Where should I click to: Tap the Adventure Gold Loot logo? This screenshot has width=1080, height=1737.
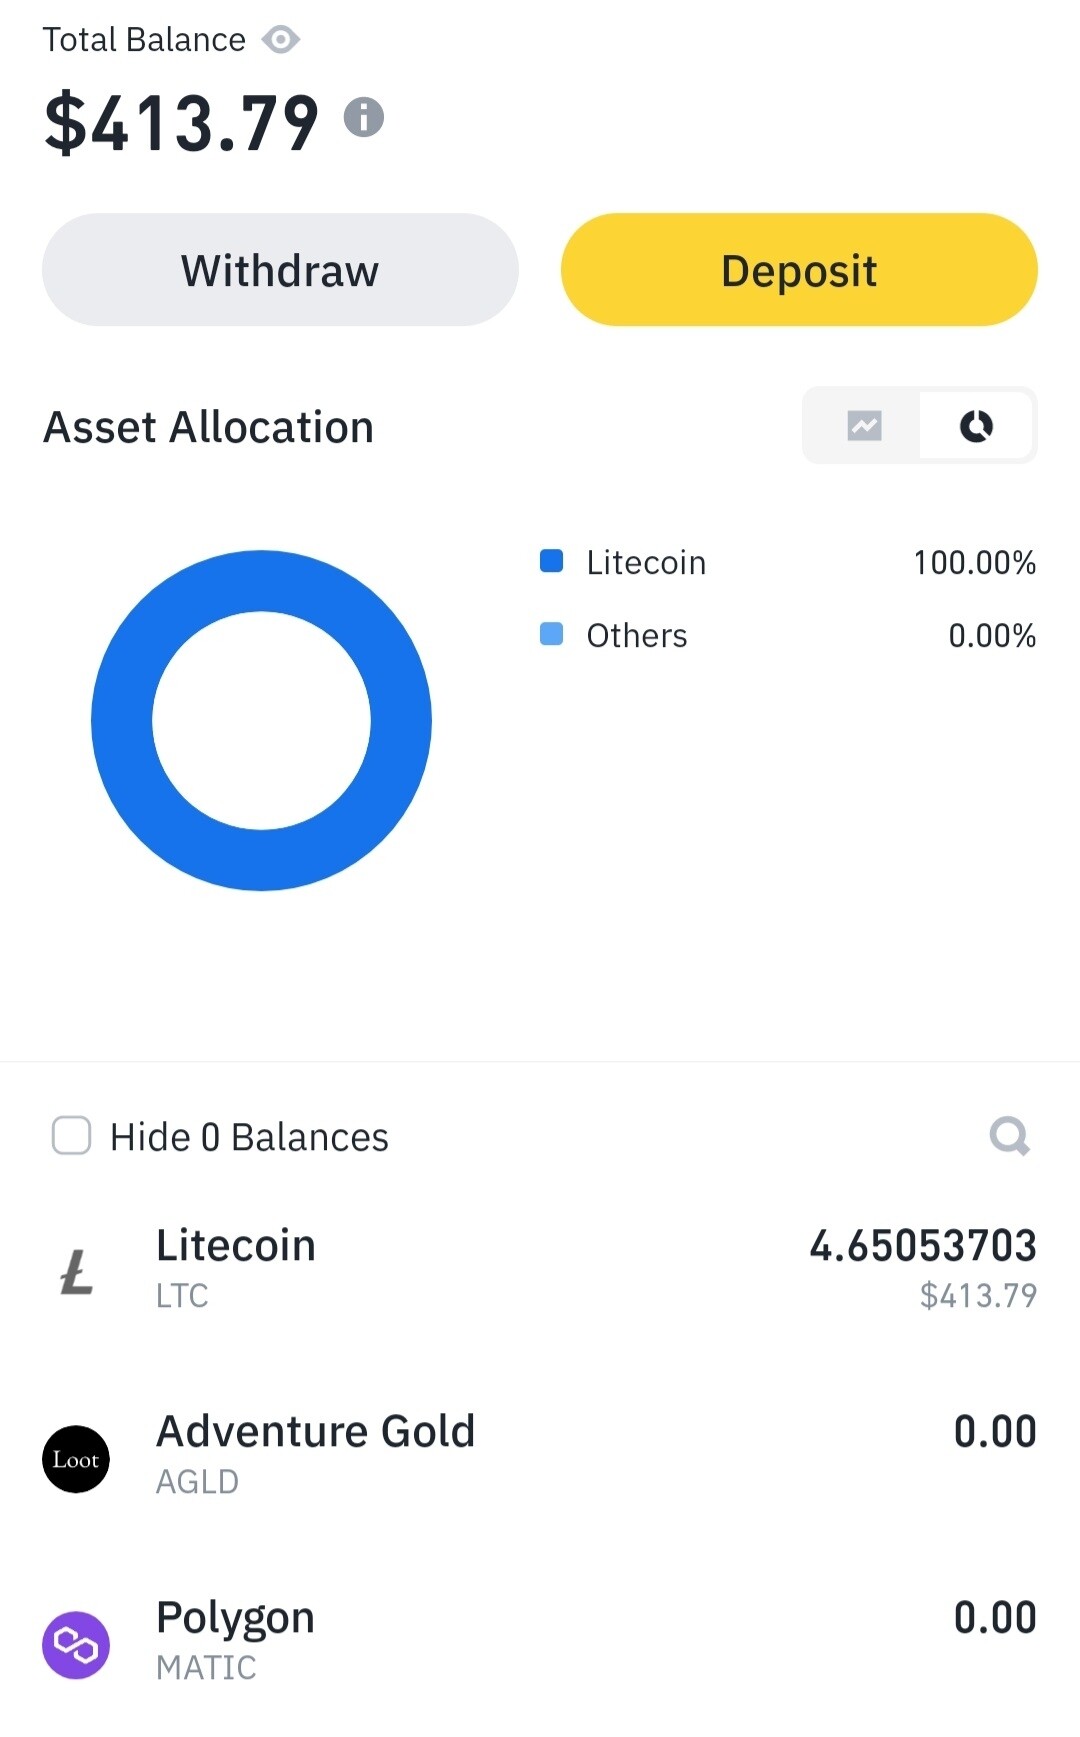point(76,1459)
